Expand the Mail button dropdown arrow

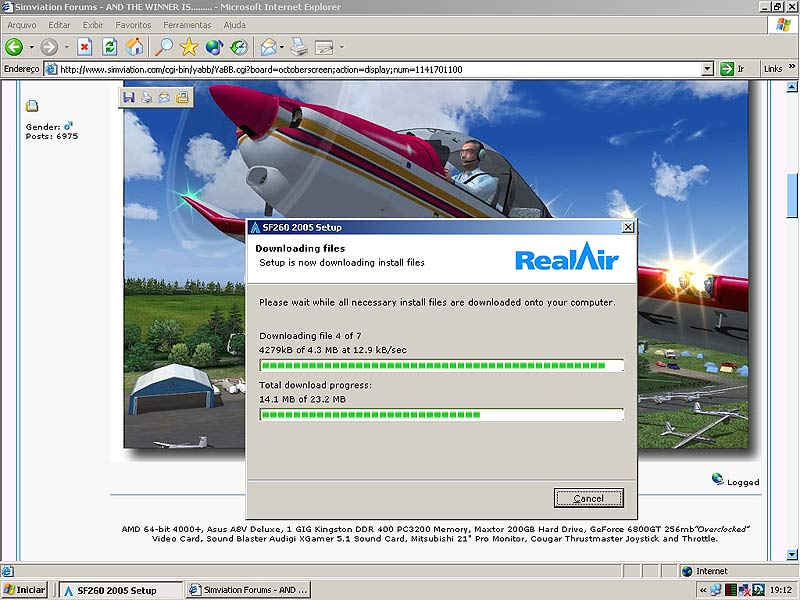[283, 47]
